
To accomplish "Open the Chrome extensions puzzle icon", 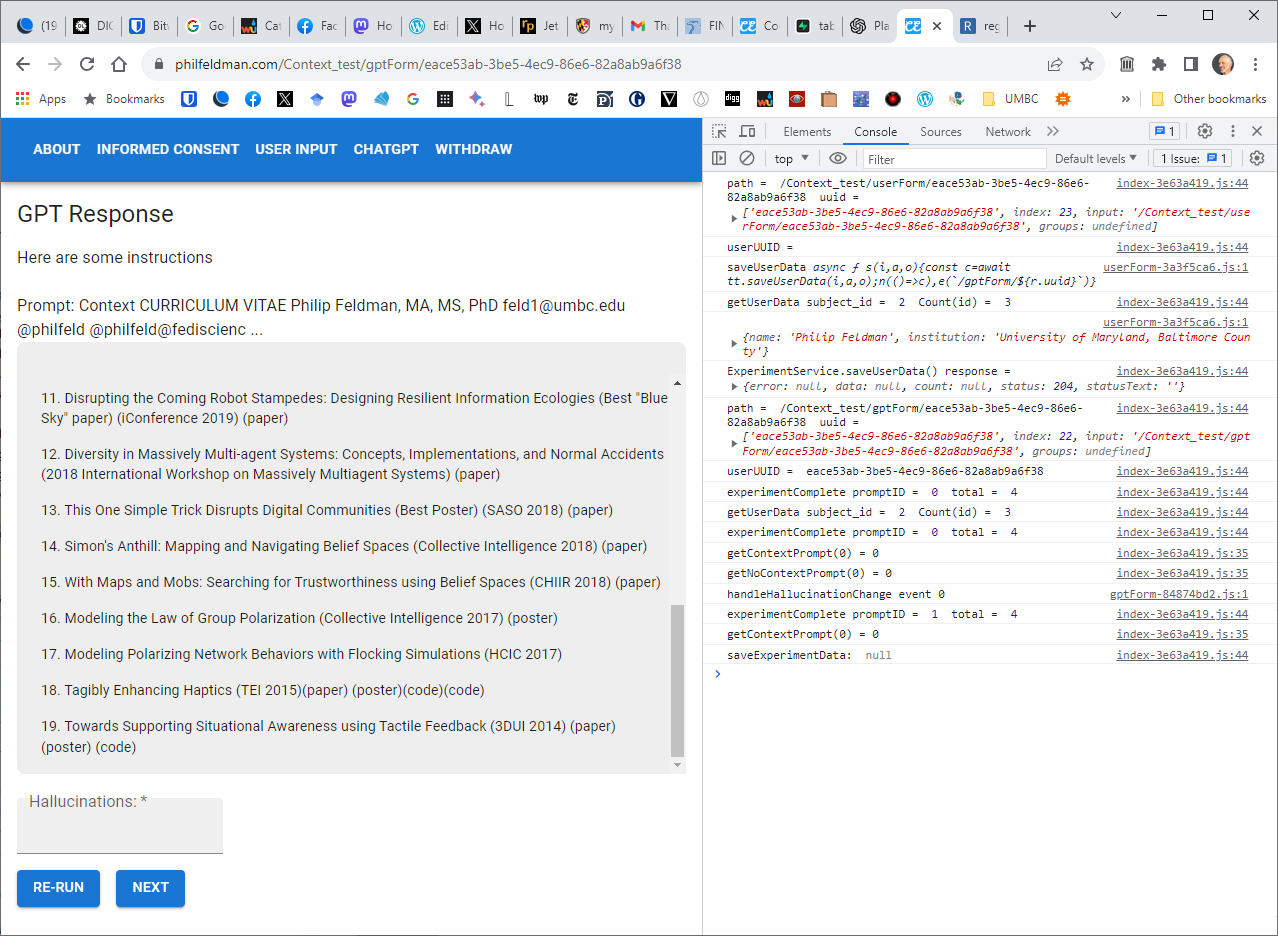I will 1159,64.
